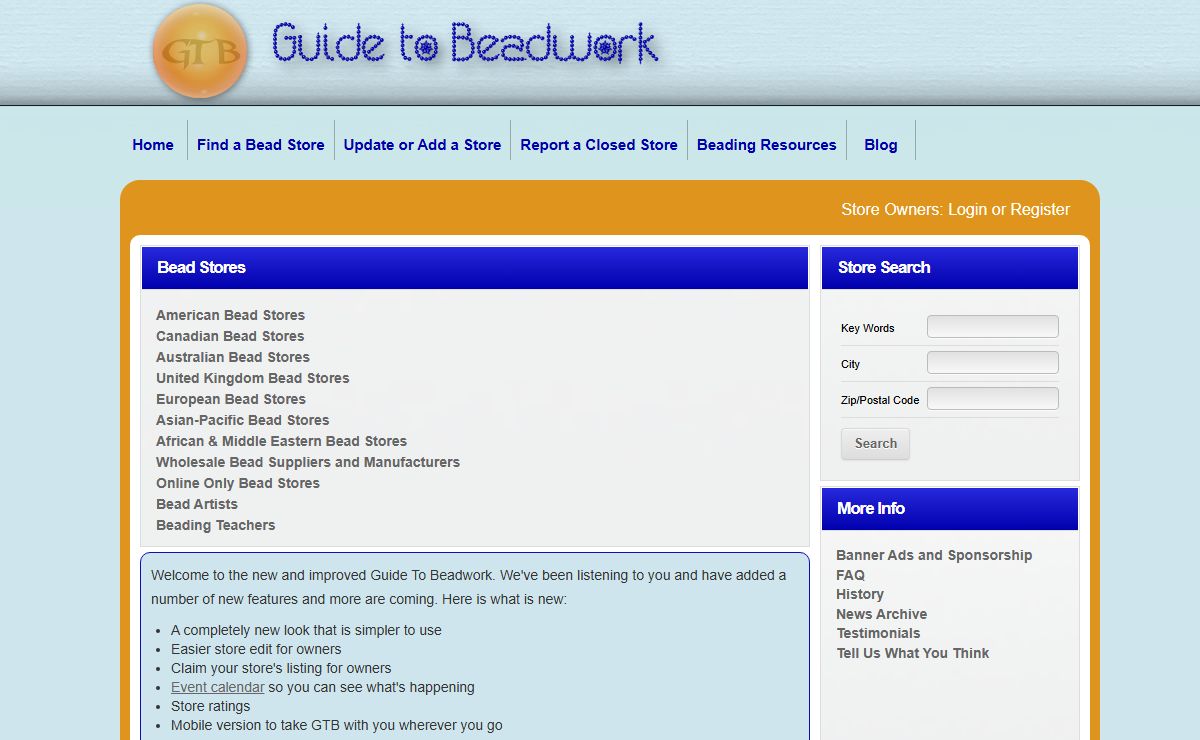Click the Register link for store owners

[1040, 210]
